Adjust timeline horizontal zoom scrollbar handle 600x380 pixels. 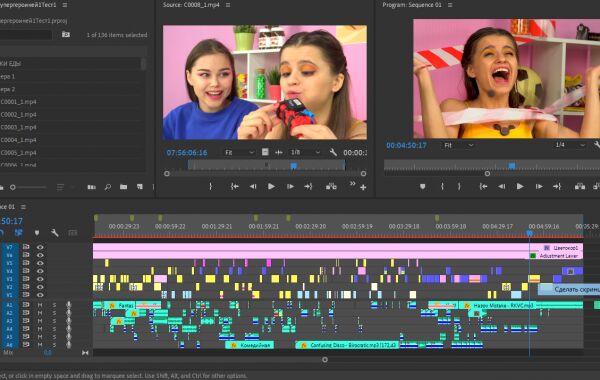324,360
